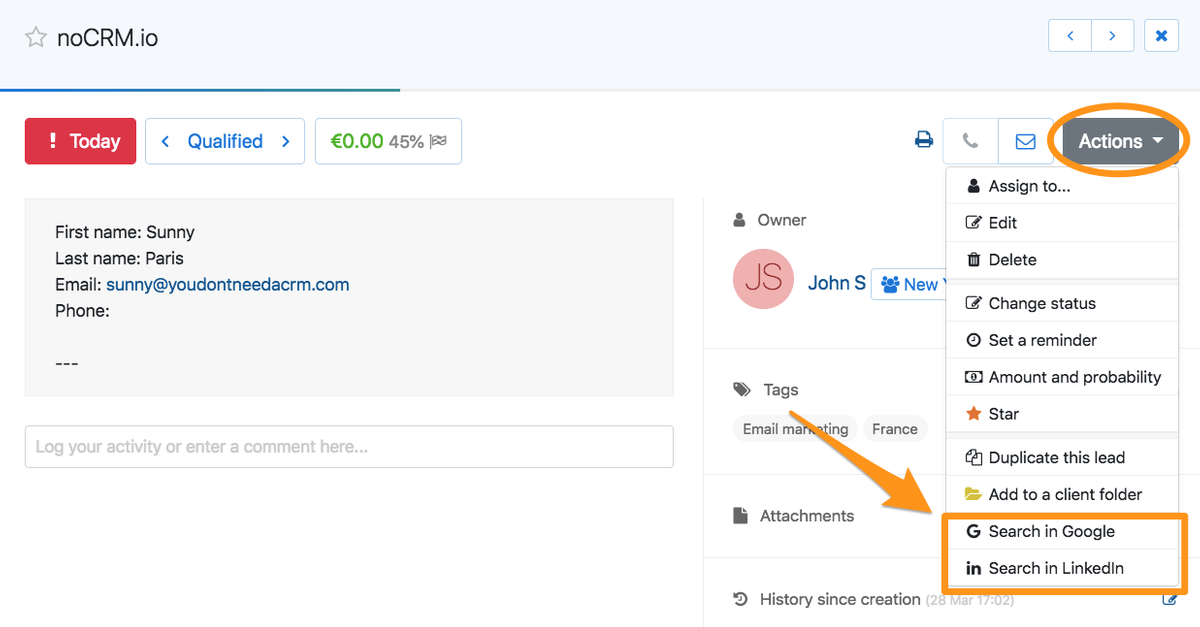The height and width of the screenshot is (627, 1200).
Task: Select Set a reminder option
Action: [x=1042, y=341]
